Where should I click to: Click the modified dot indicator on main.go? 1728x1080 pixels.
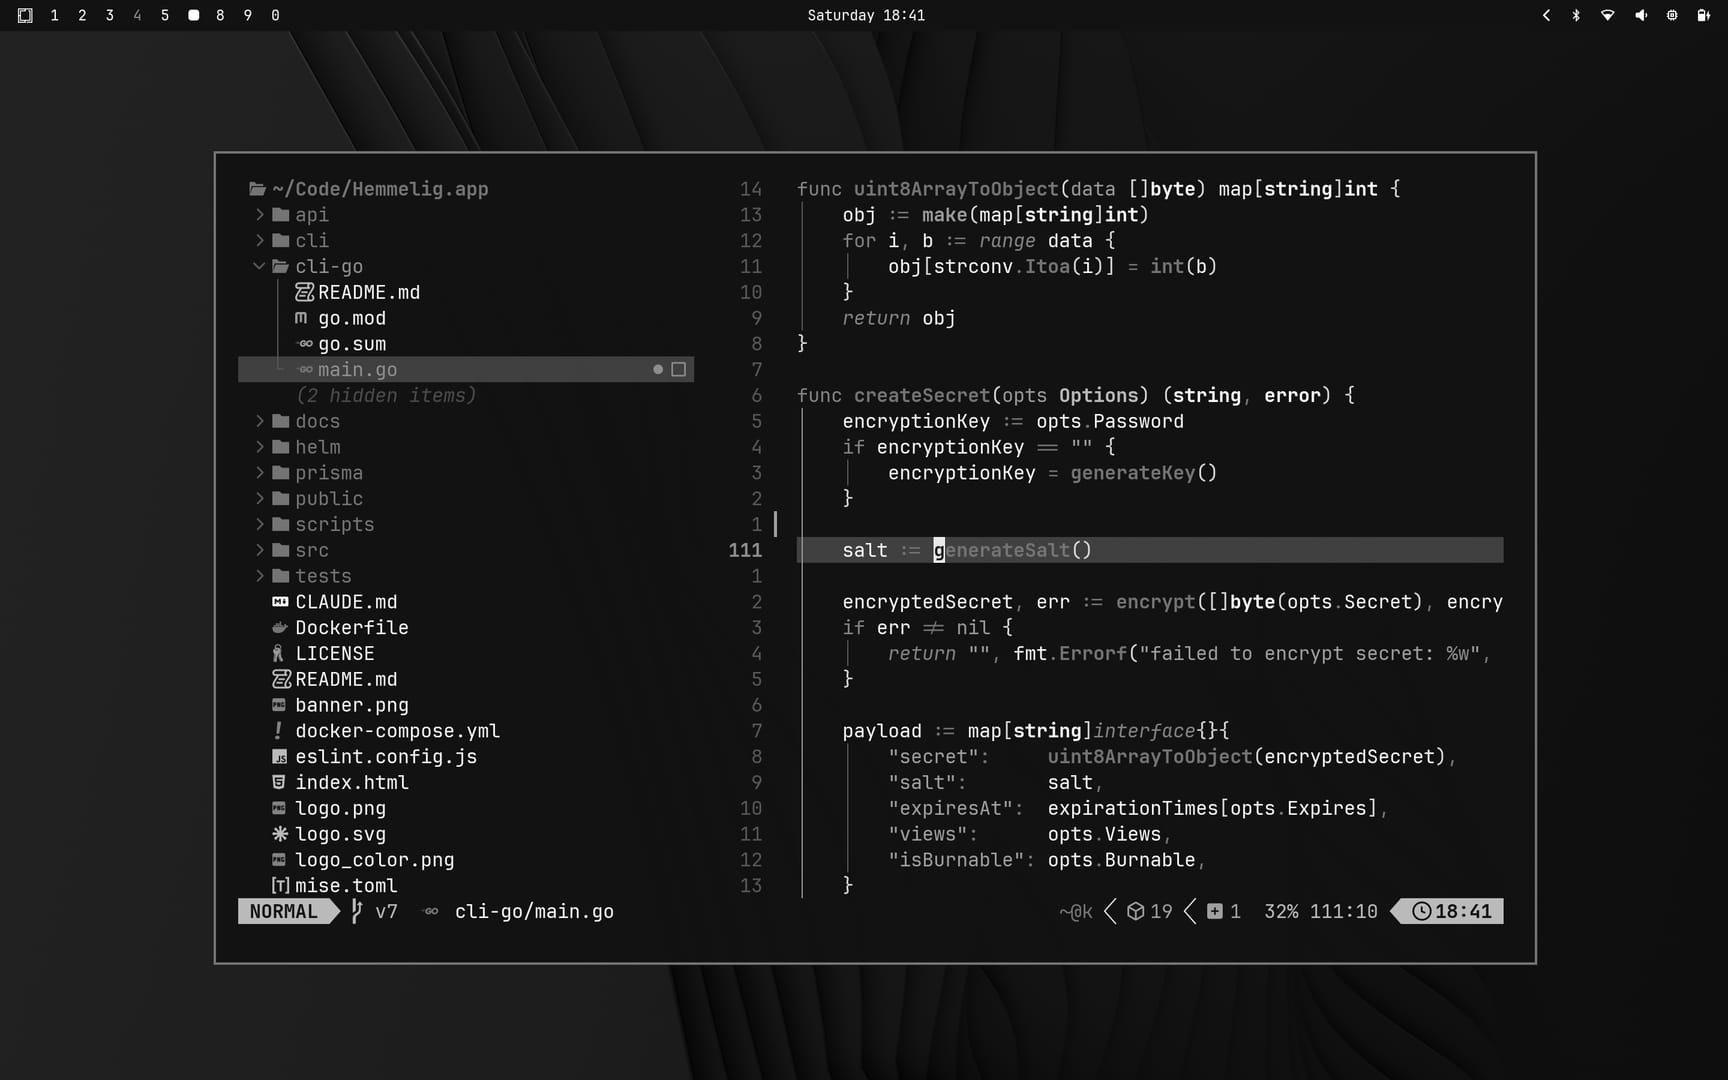(658, 370)
